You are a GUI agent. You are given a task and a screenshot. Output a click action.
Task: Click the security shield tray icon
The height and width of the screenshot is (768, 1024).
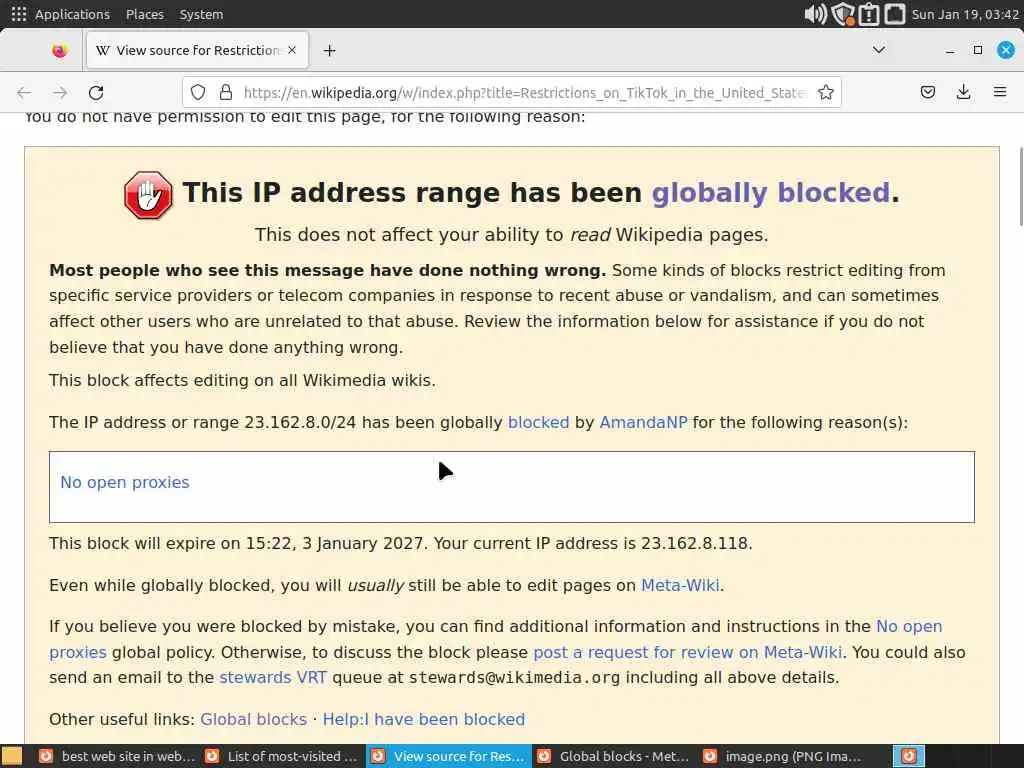843,14
